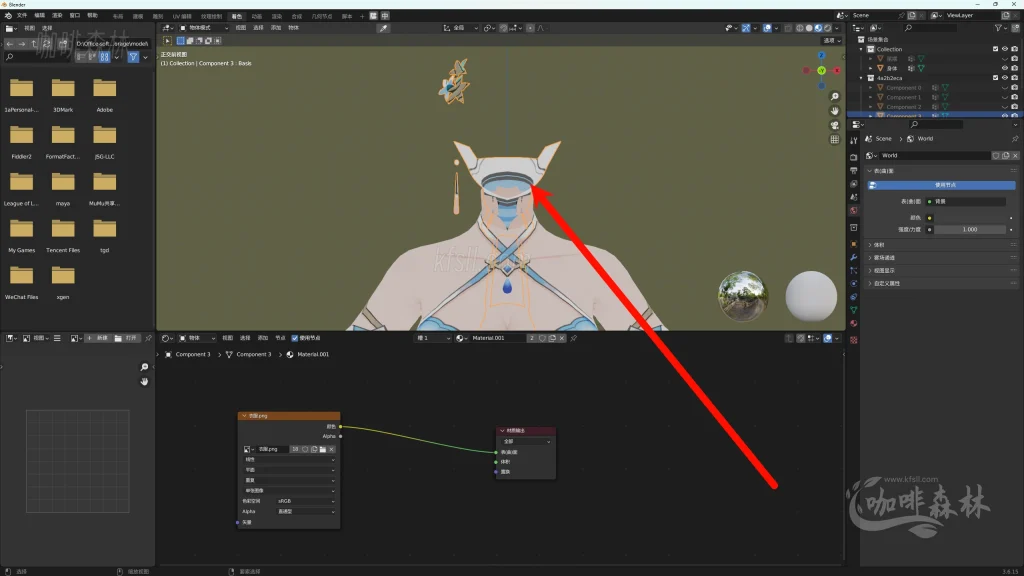Image resolution: width=1024 pixels, height=576 pixels.
Task: Select thumbnail display mode in file browser
Action: click(x=104, y=57)
